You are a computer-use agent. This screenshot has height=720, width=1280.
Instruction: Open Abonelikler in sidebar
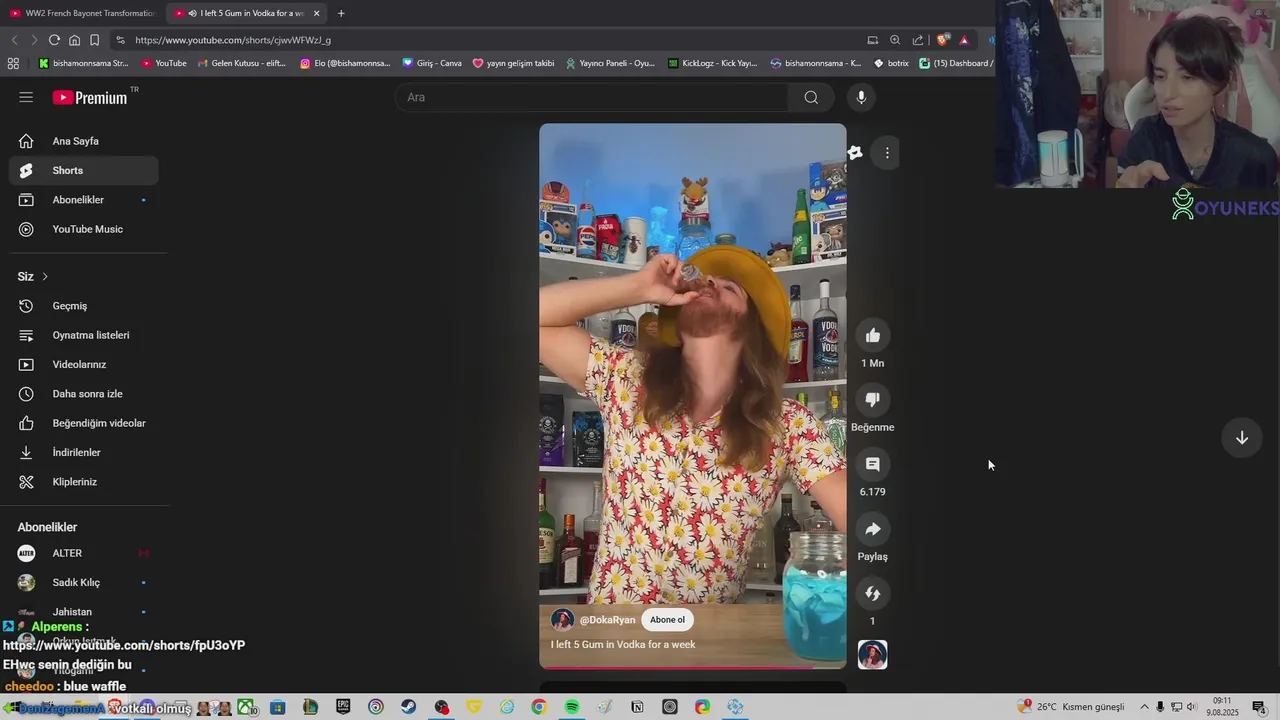[84, 200]
